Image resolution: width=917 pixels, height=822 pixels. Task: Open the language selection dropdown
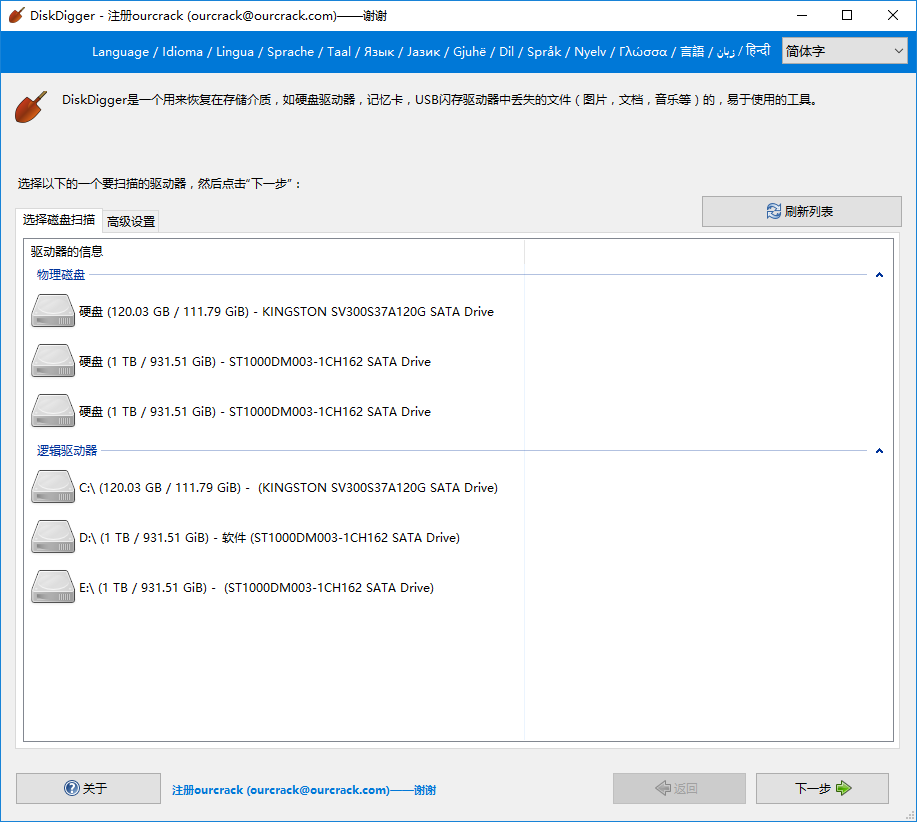[x=844, y=51]
